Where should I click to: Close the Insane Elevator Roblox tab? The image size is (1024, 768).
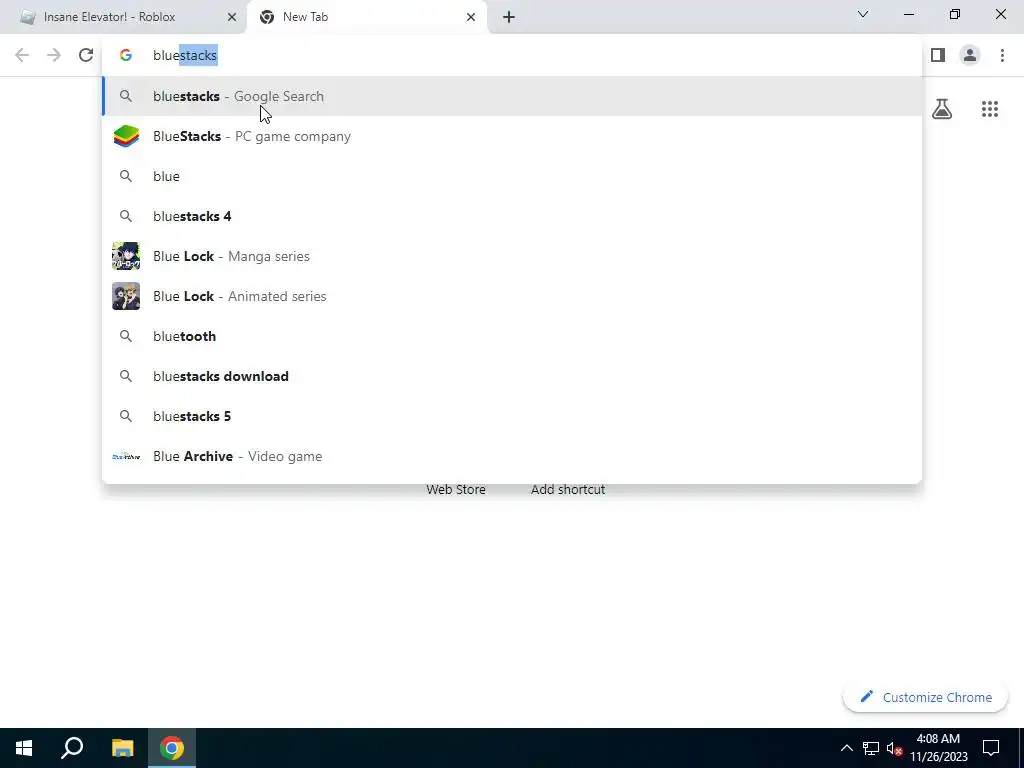[231, 17]
